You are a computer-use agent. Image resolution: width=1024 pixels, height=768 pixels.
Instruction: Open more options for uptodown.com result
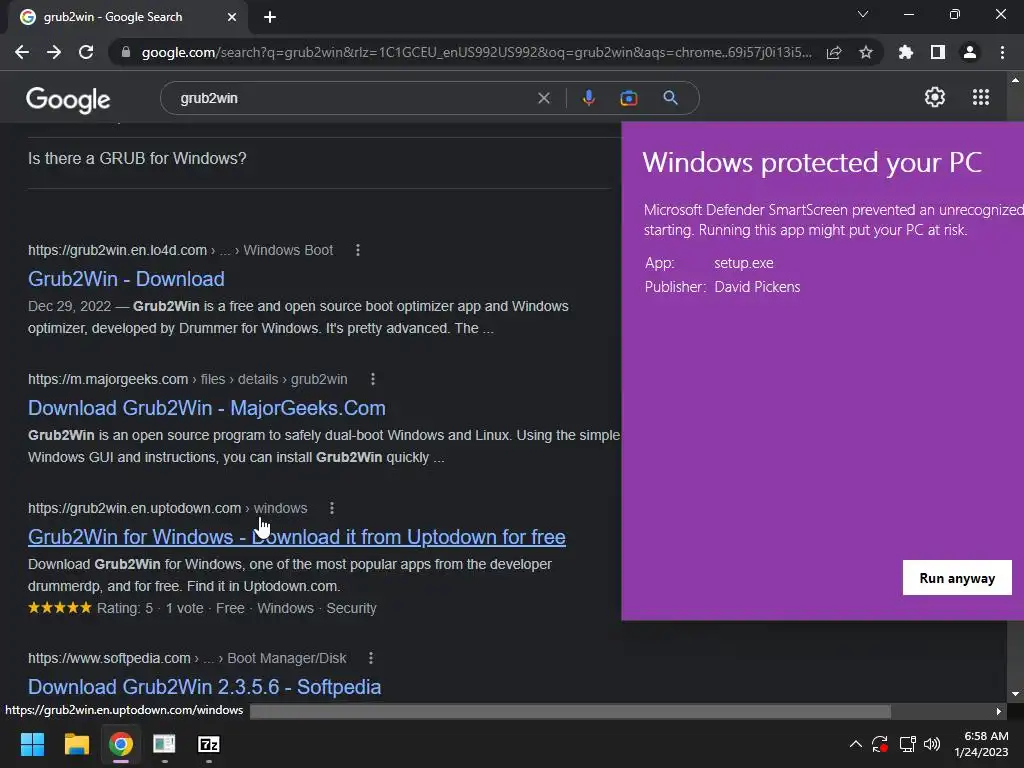tap(332, 508)
